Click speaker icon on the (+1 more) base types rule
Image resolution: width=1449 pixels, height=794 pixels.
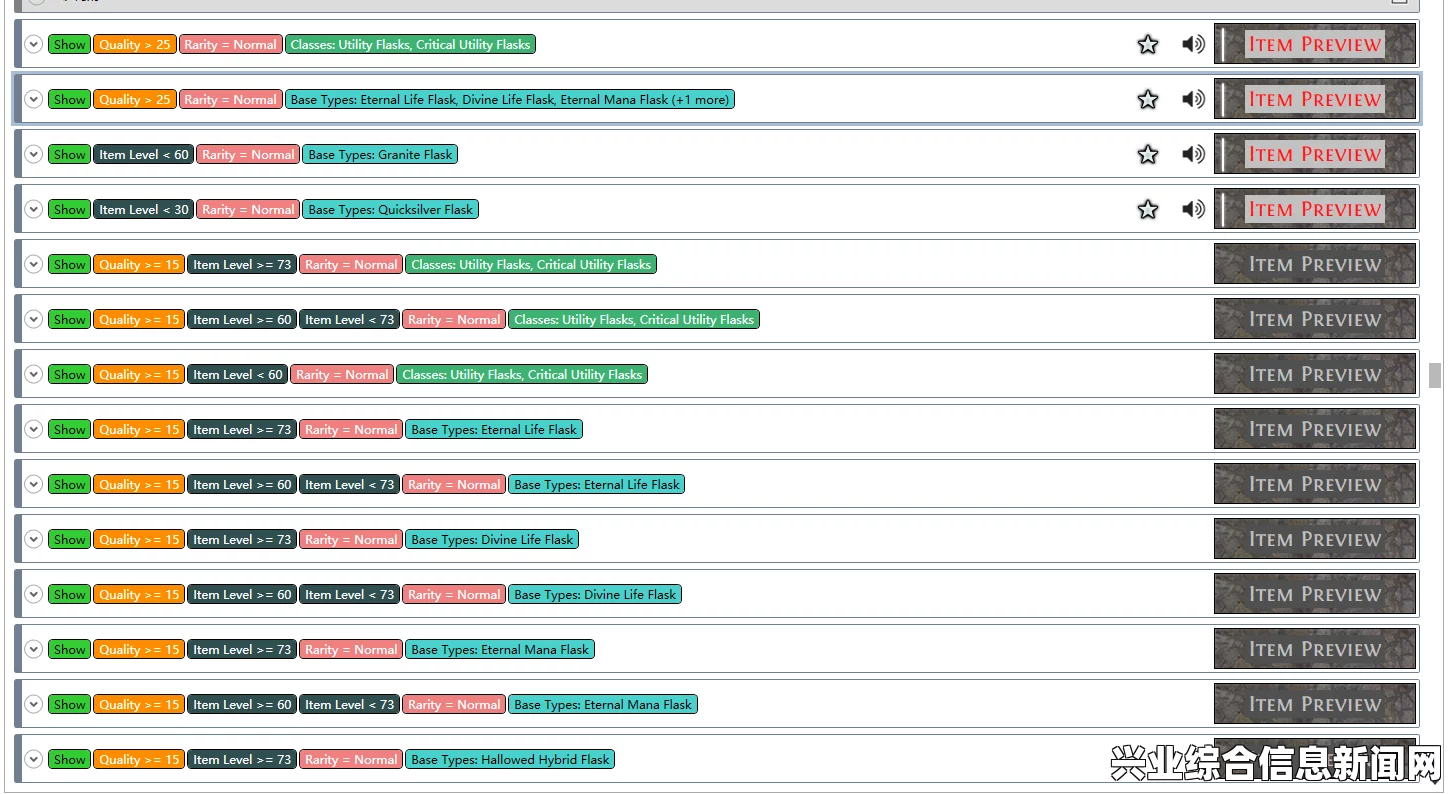(x=1193, y=99)
